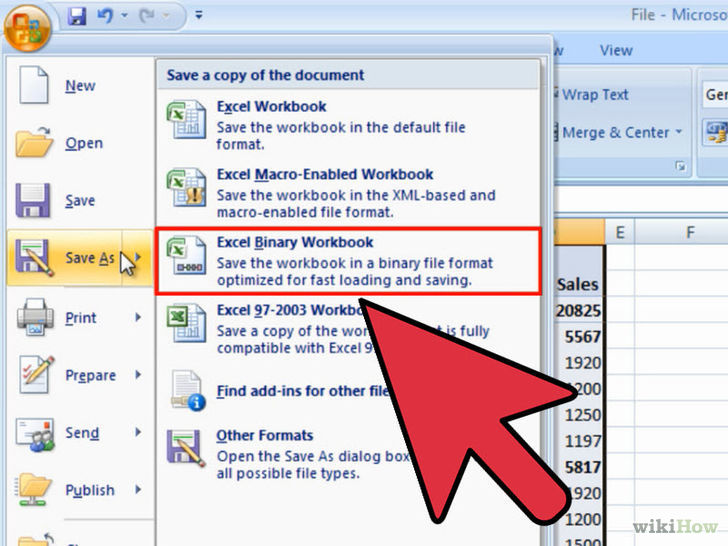This screenshot has width=728, height=546.
Task: Expand the Send submenu arrow
Action: (x=138, y=432)
